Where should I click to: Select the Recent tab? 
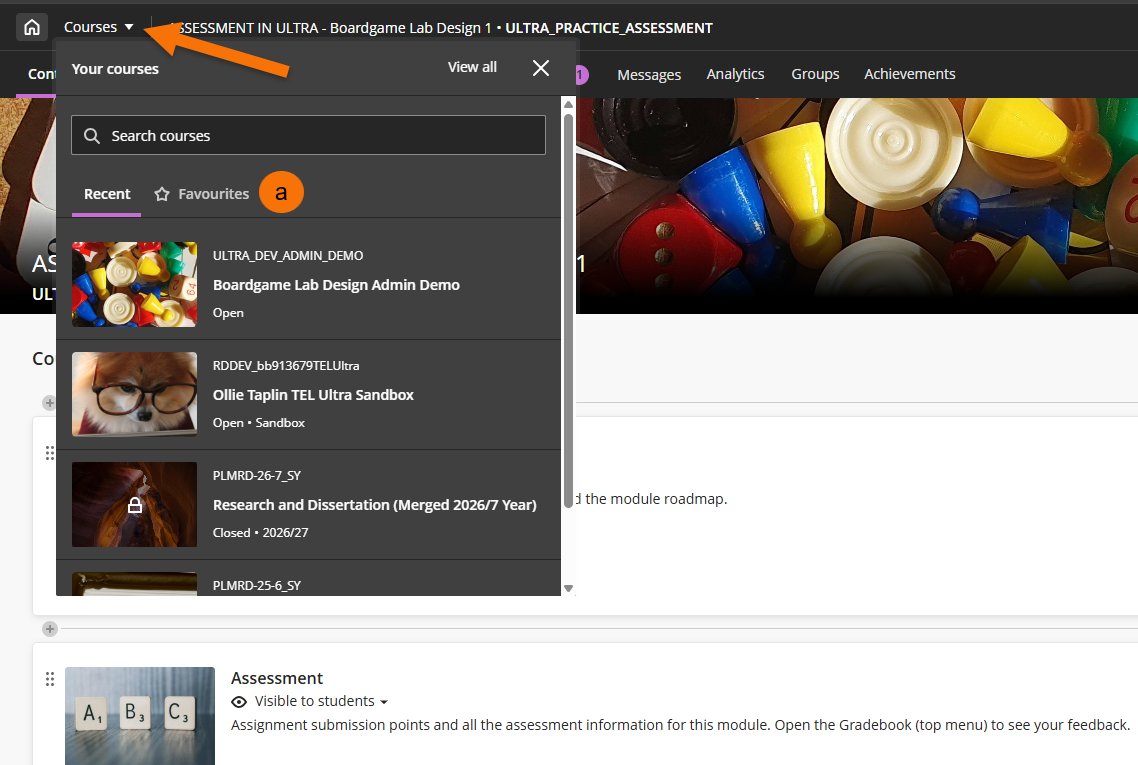pyautogui.click(x=107, y=194)
